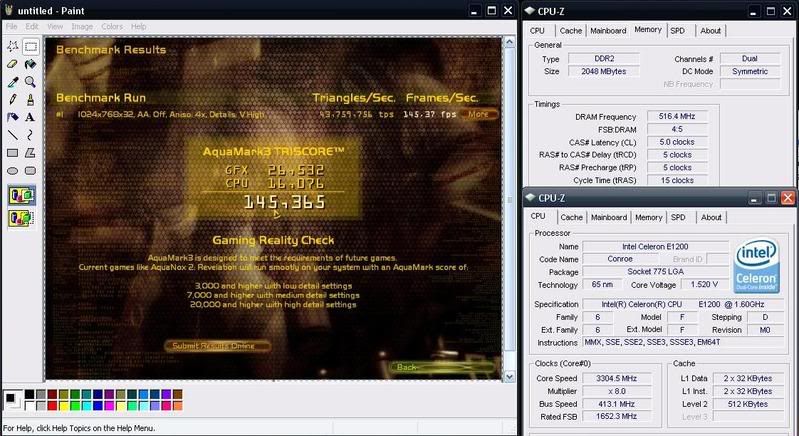Click the Type field showing DDR2
The height and width of the screenshot is (436, 799).
pos(604,59)
